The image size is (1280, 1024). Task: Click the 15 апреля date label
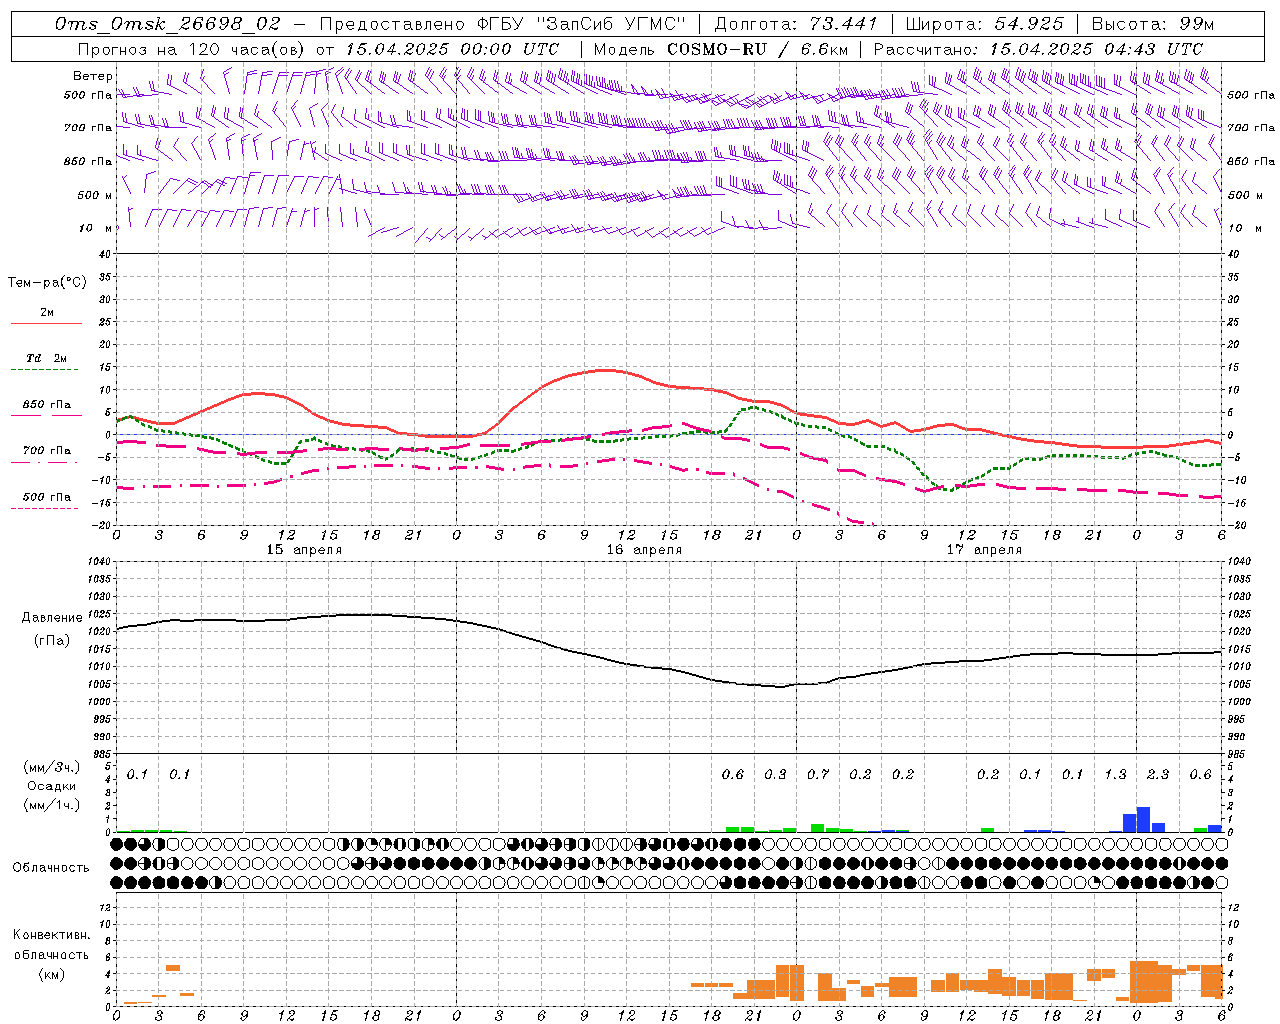click(304, 550)
